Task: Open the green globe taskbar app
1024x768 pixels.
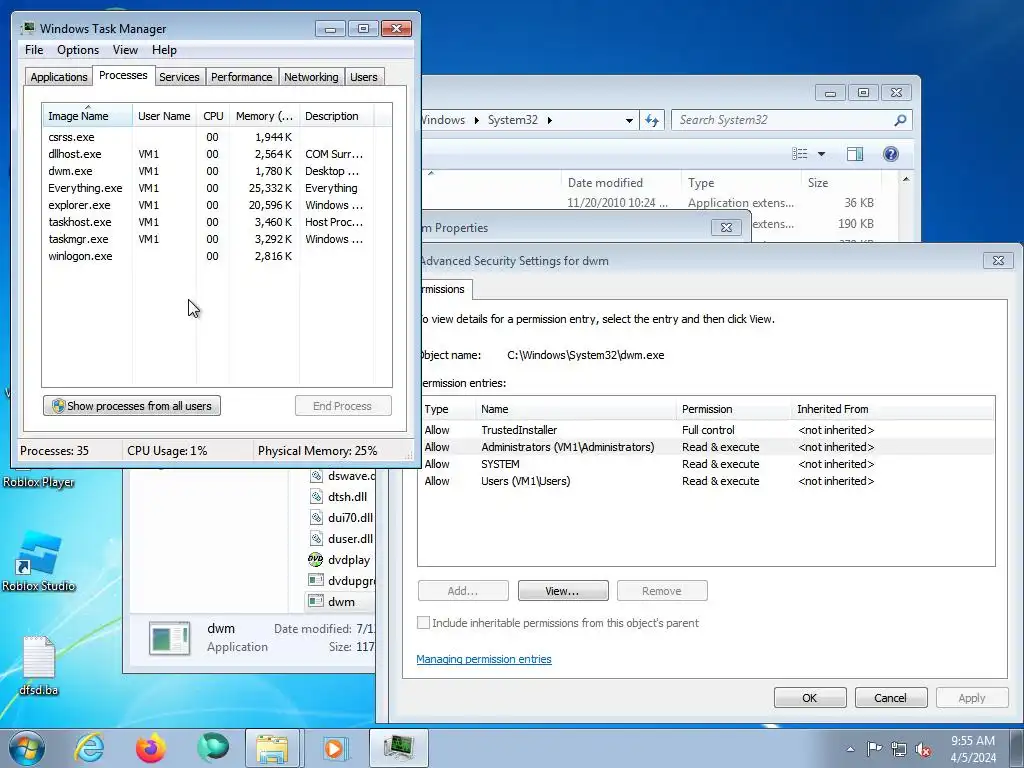Action: click(213, 748)
